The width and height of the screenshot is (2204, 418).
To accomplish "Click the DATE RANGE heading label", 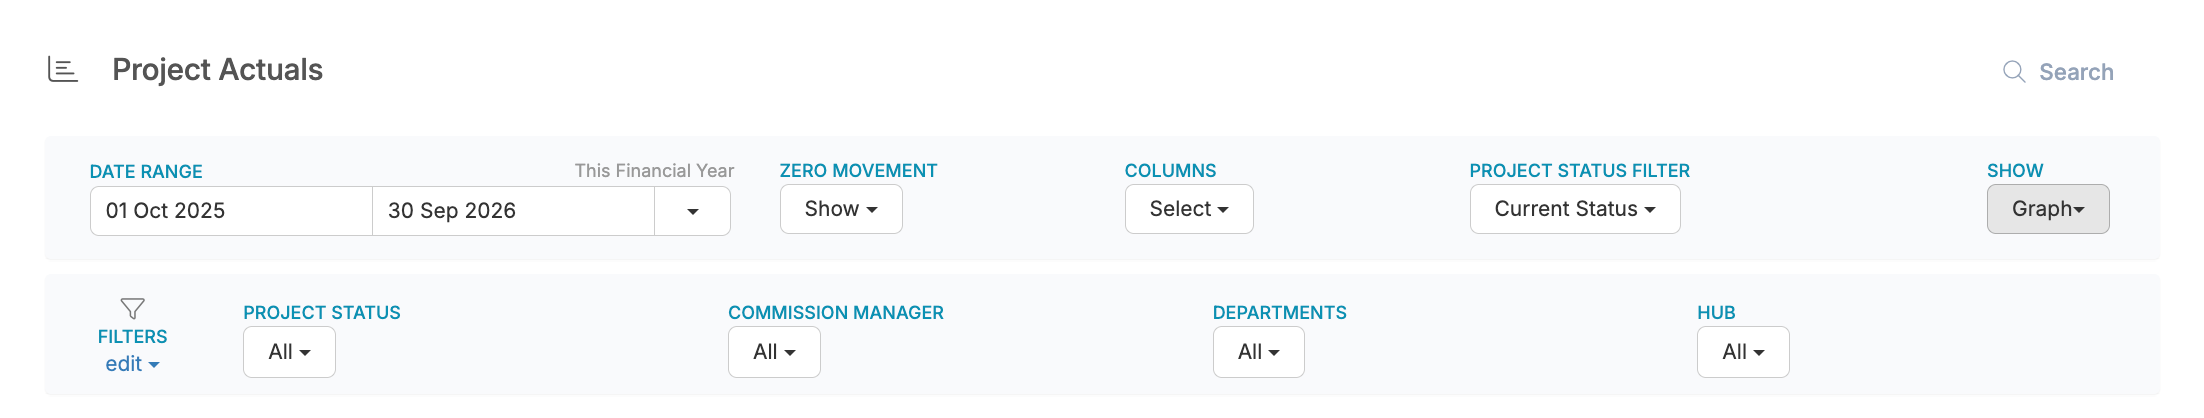I will pyautogui.click(x=146, y=172).
